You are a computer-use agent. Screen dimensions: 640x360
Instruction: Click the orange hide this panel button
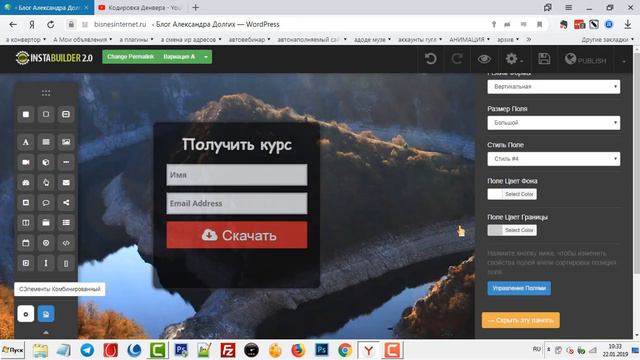(521, 320)
